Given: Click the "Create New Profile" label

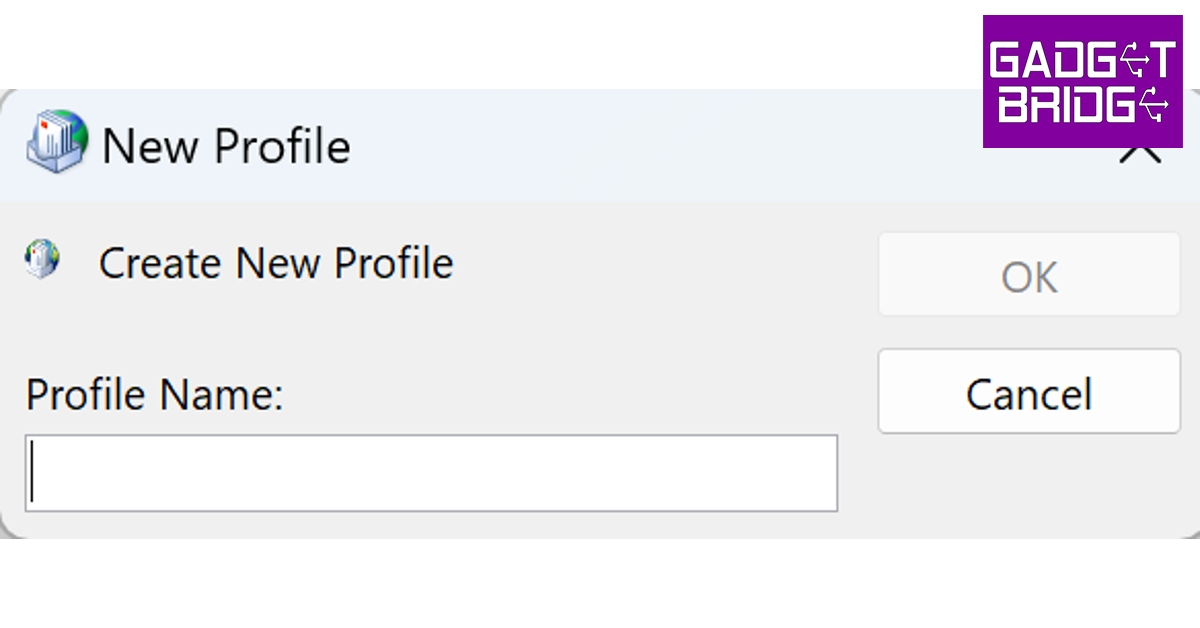Looking at the screenshot, I should 276,263.
